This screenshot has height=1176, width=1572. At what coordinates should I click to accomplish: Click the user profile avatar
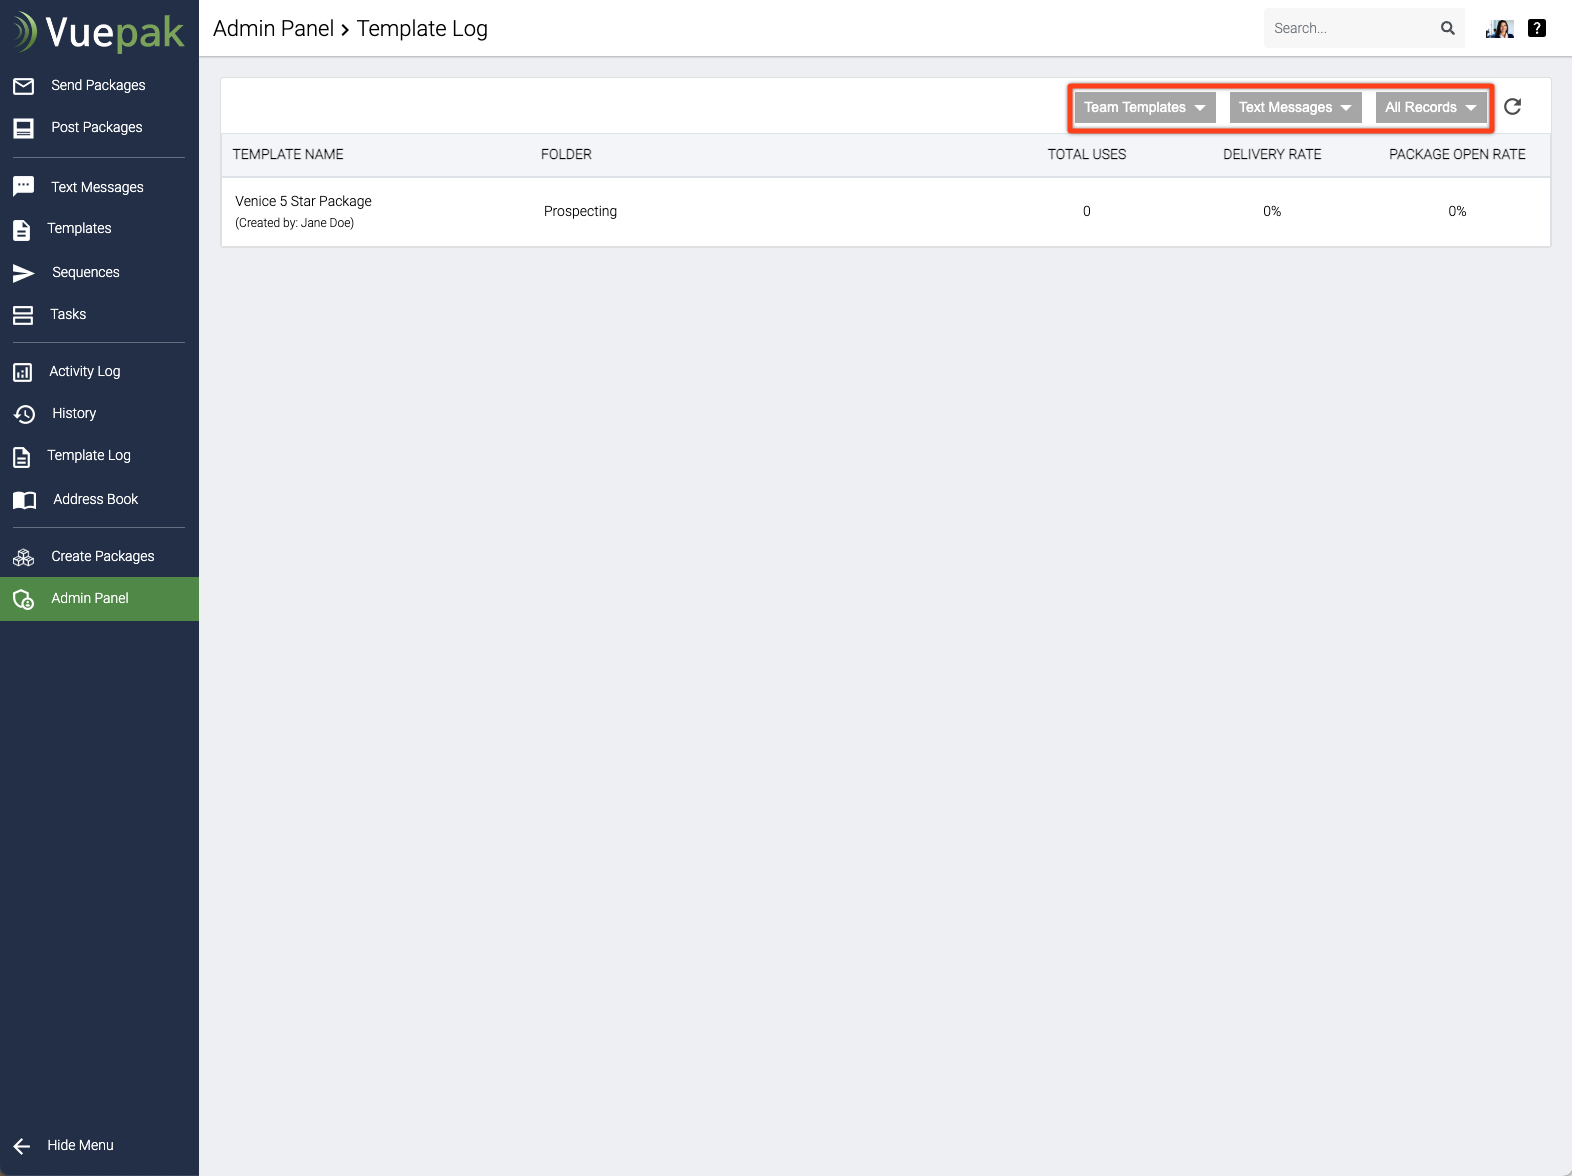pyautogui.click(x=1499, y=28)
